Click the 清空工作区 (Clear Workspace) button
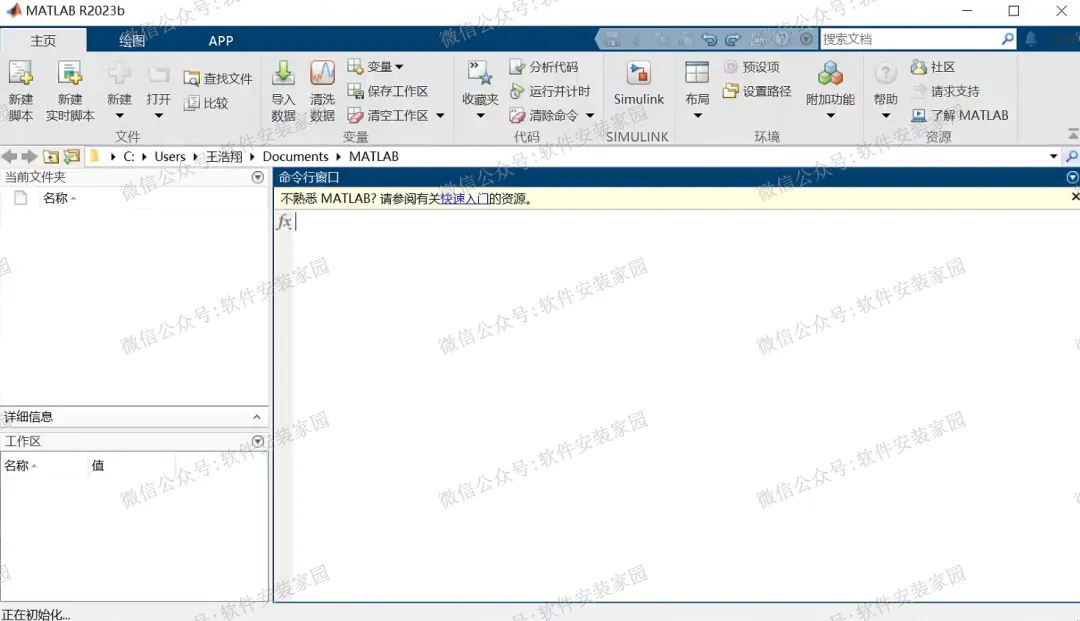Viewport: 1080px width, 621px height. point(388,115)
